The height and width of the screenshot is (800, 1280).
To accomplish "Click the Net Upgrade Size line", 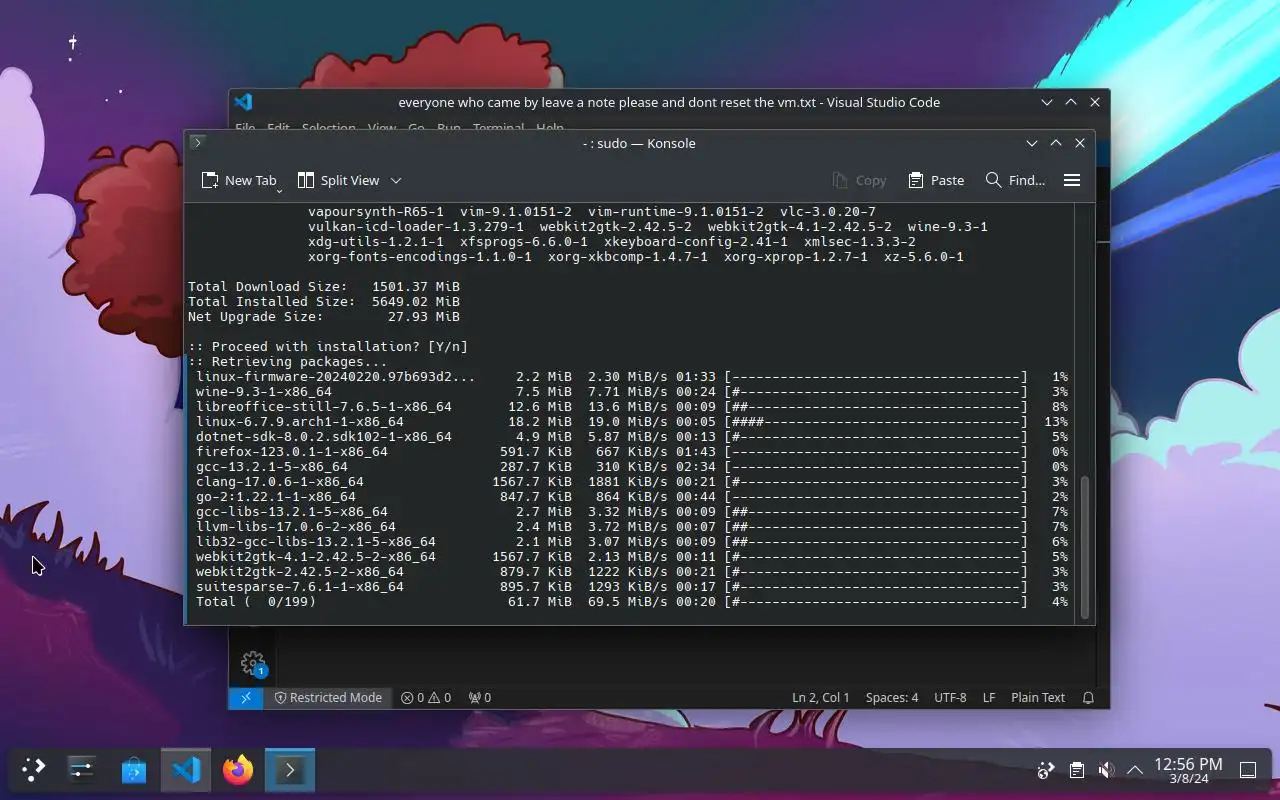I will [324, 317].
